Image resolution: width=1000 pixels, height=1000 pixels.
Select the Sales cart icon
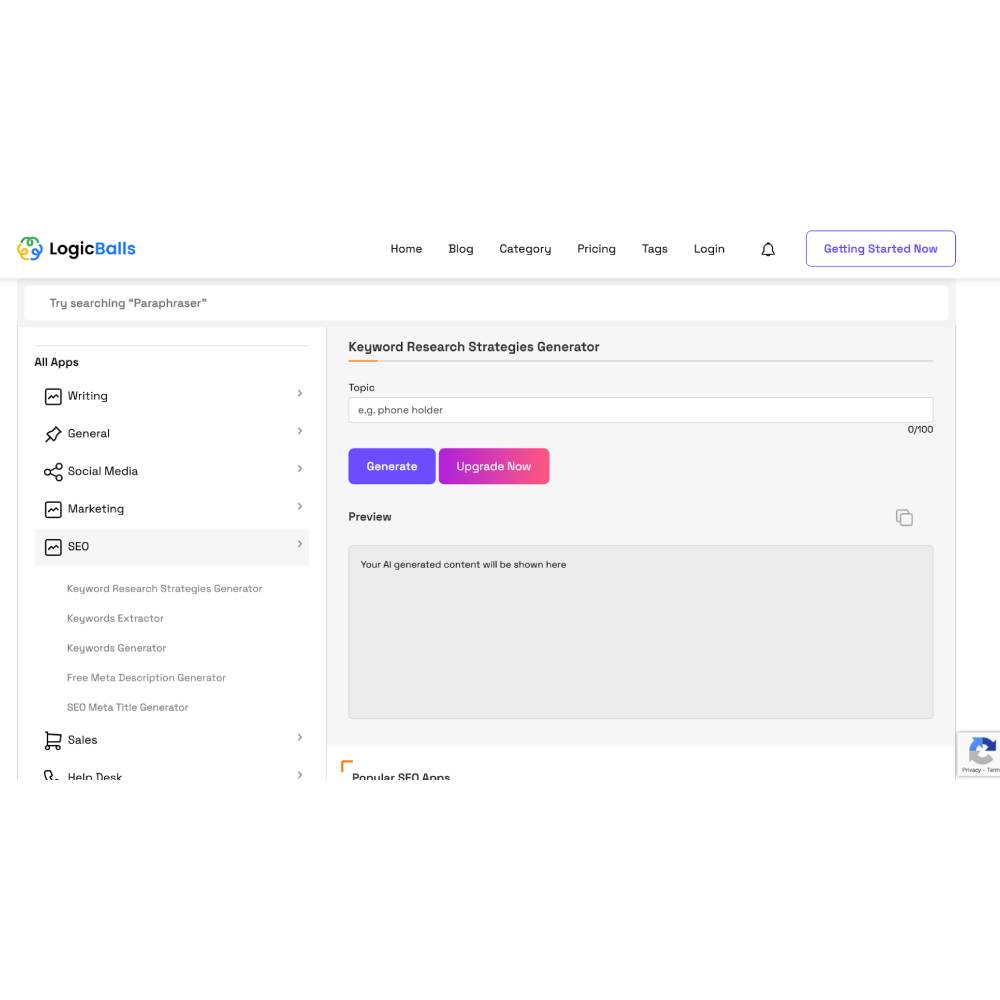pos(53,739)
